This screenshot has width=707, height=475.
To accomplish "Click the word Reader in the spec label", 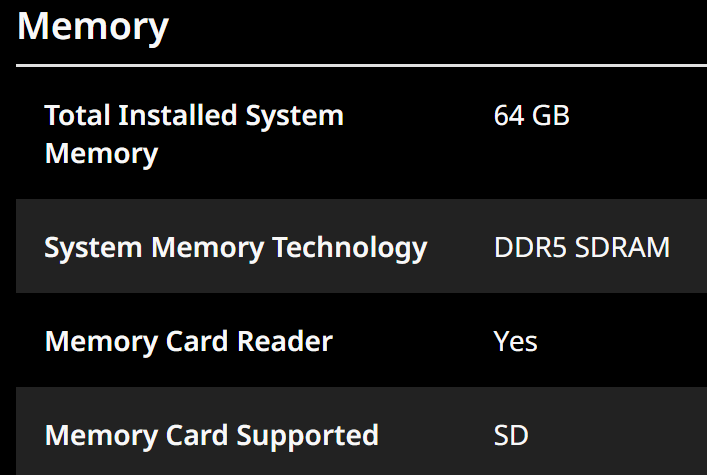I will coord(285,341).
